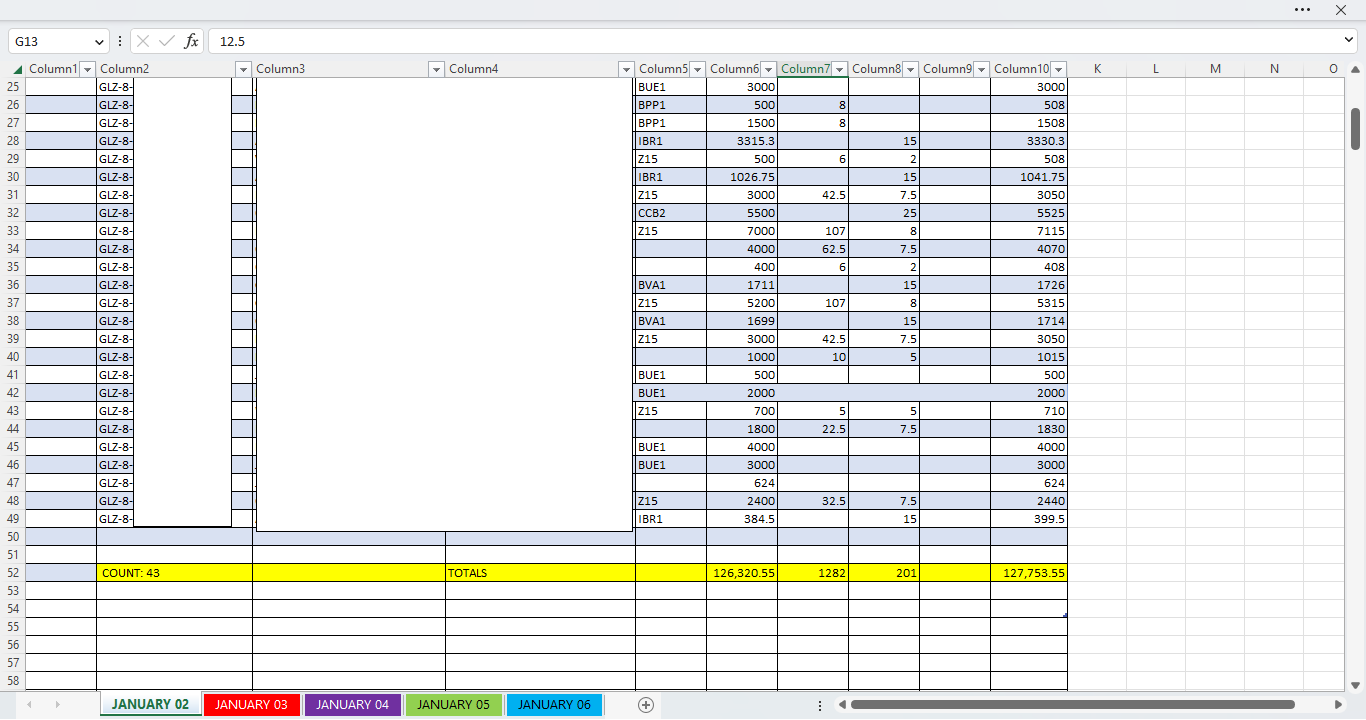Image resolution: width=1366 pixels, height=720 pixels.
Task: Select the cell containing 2440
Action: click(1029, 501)
